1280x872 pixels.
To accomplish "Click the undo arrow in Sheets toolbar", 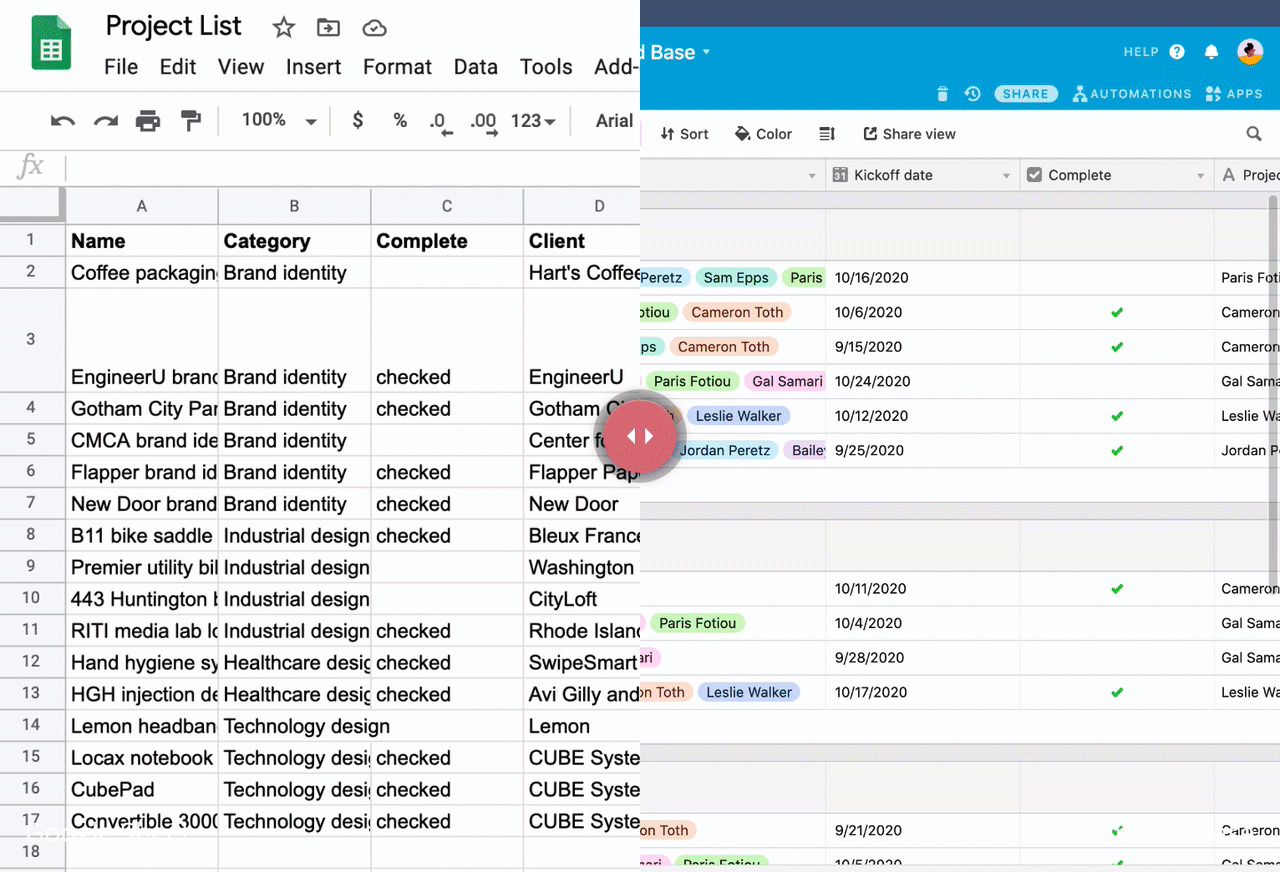I will [63, 121].
